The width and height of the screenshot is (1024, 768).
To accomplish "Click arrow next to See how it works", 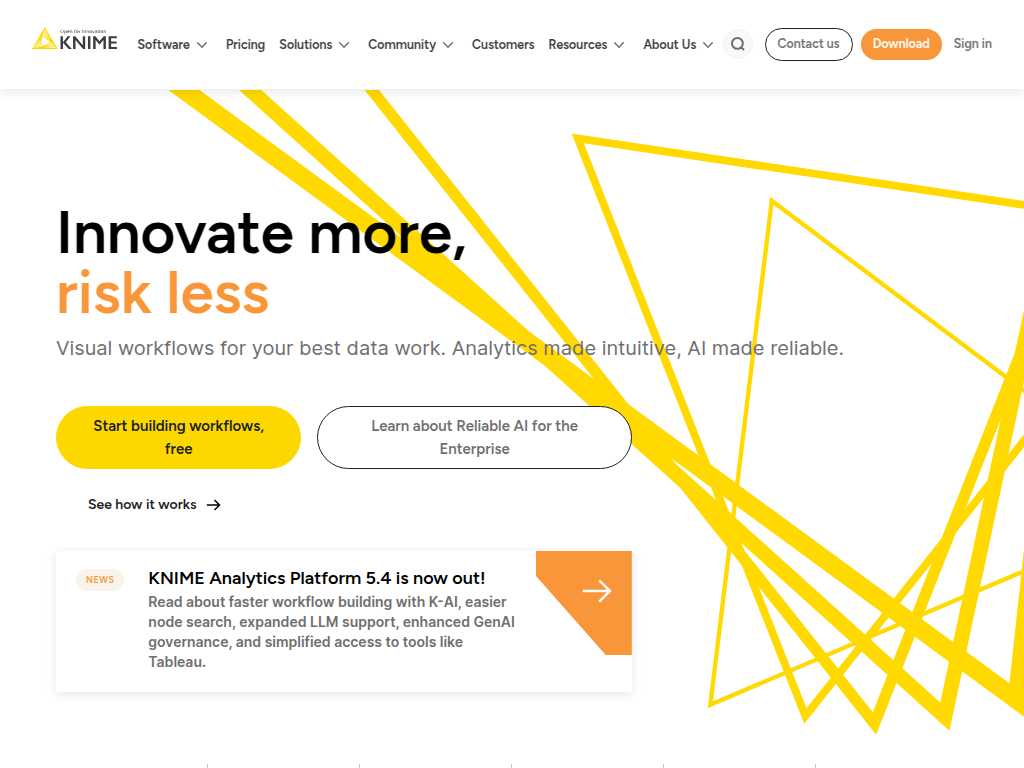I will pos(214,505).
